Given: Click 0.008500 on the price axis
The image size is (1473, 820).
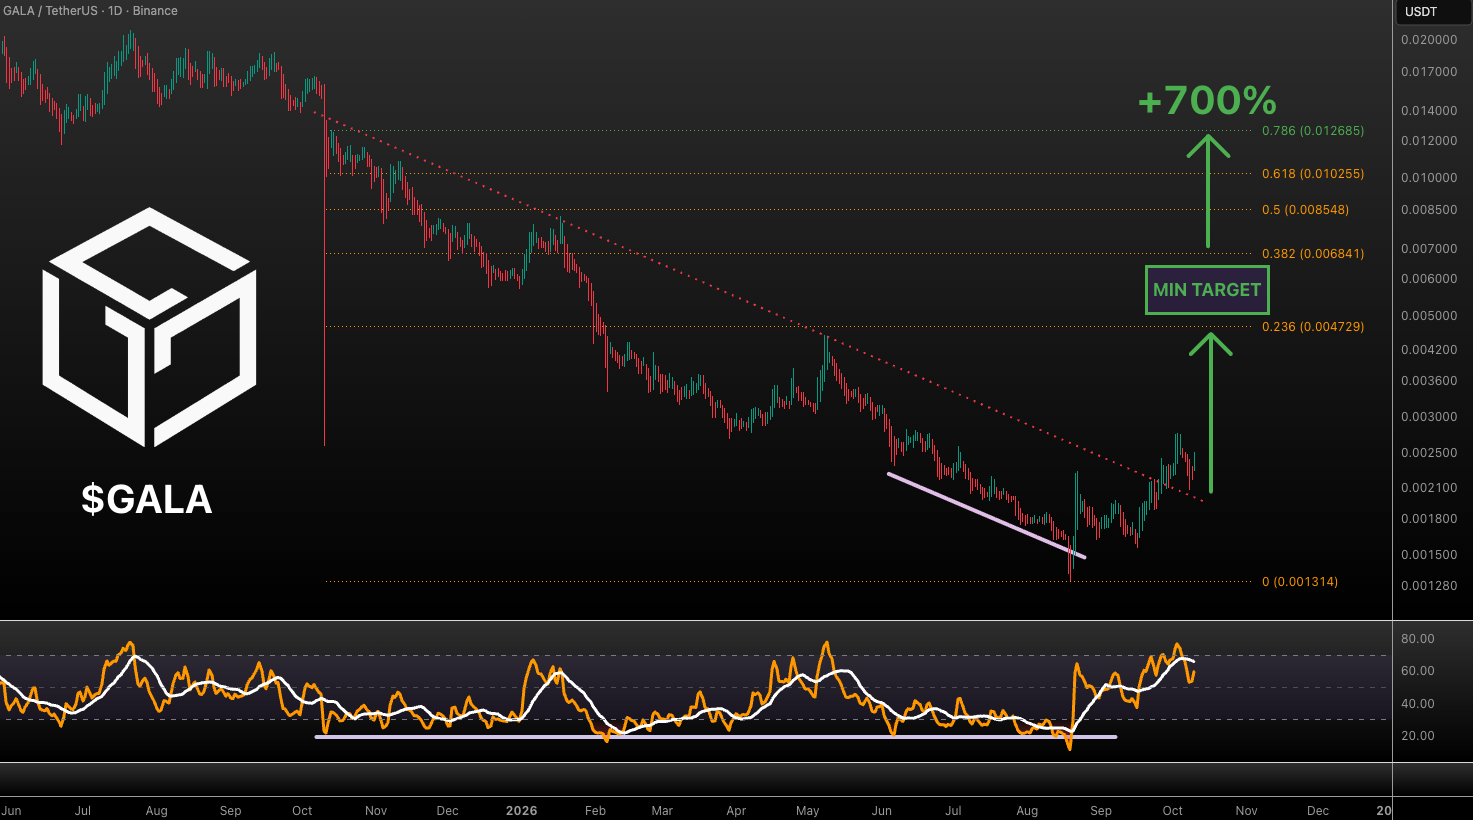Looking at the screenshot, I should (x=1429, y=211).
